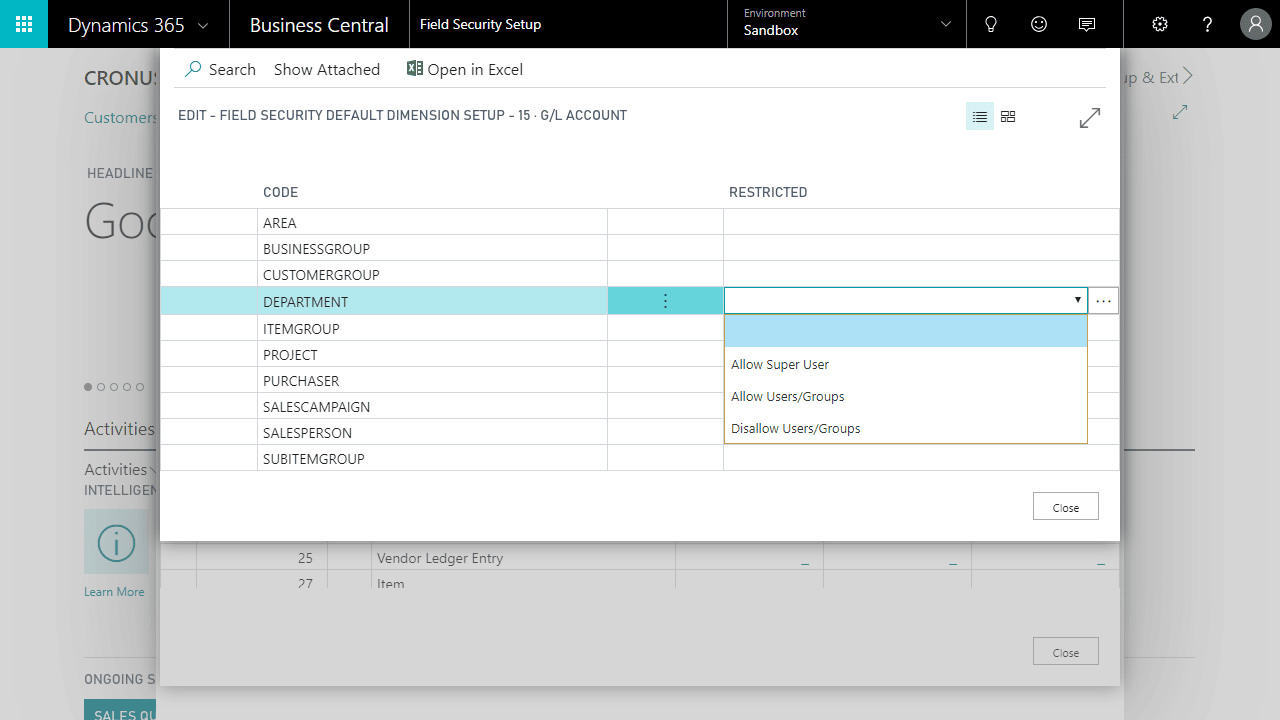Choose Allow Users/Groups option
Viewport: 1280px width, 720px height.
click(x=906, y=396)
